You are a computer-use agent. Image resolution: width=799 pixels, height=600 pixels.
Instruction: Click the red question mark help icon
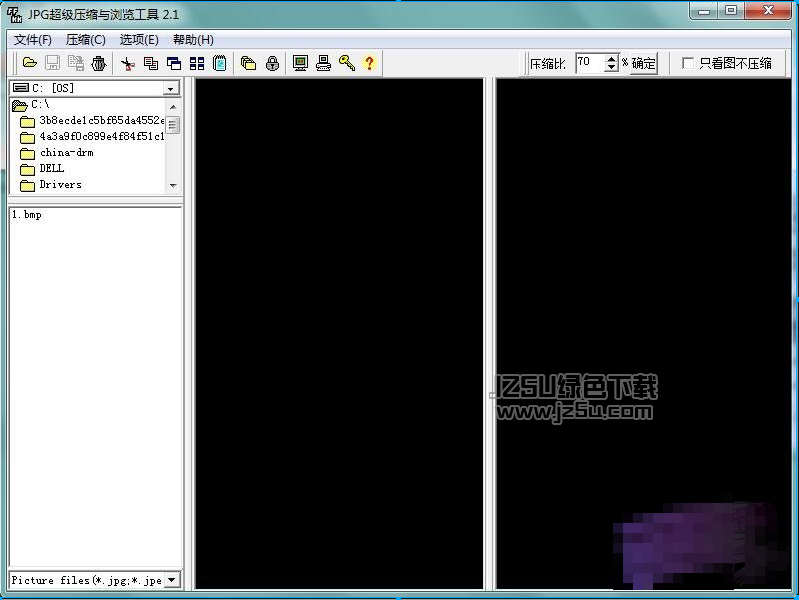(369, 63)
